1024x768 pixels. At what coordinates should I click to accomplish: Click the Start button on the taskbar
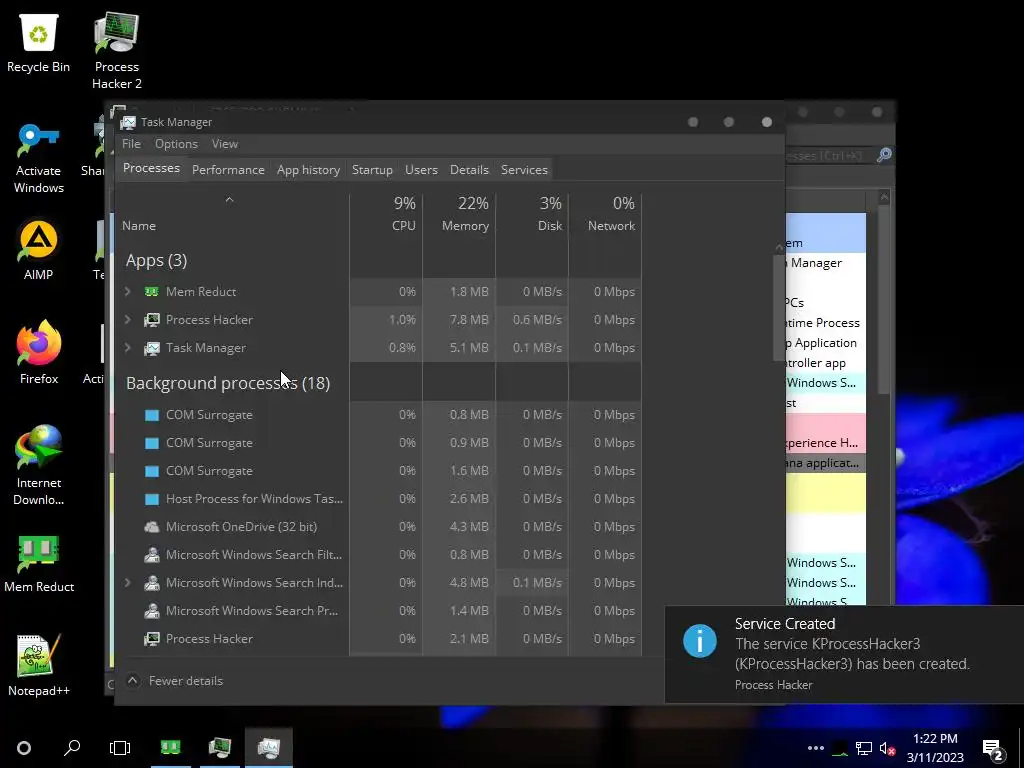click(x=24, y=748)
